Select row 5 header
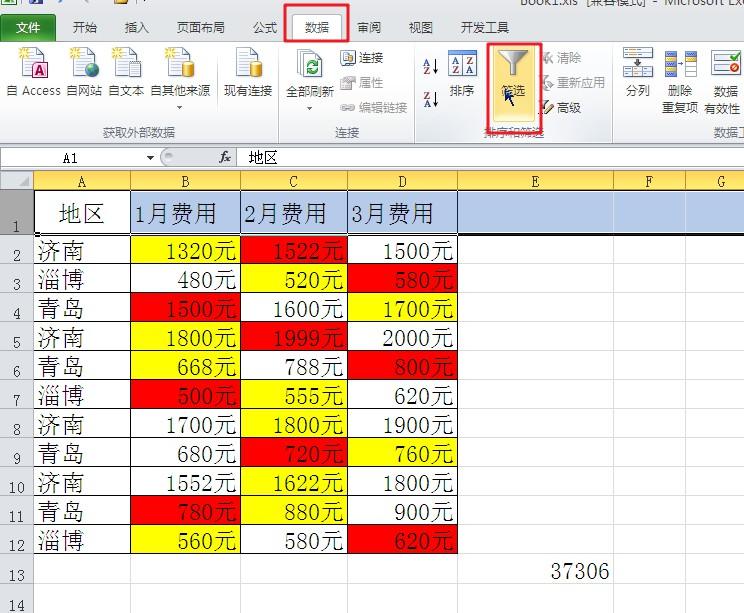 pos(17,338)
